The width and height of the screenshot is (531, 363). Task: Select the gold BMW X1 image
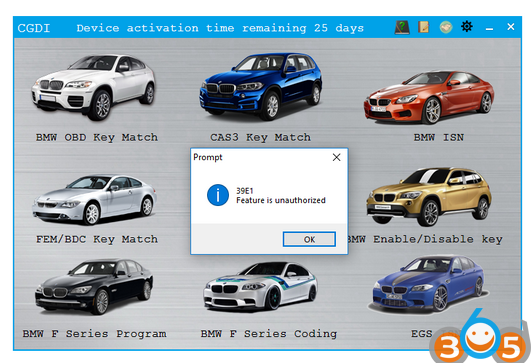tap(429, 196)
